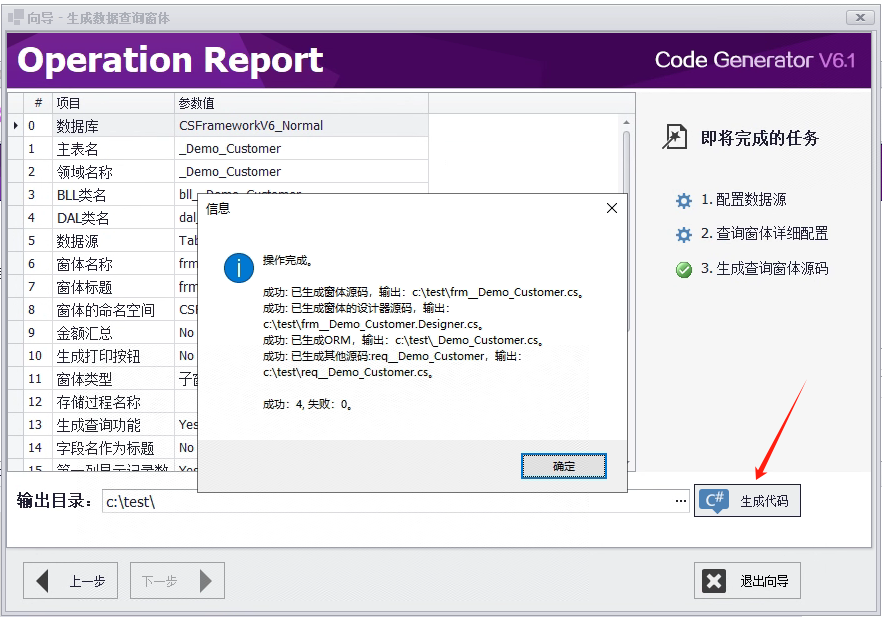
Task: Click the gear icon beside 2. 查询窗体详细配置
Action: tap(683, 234)
